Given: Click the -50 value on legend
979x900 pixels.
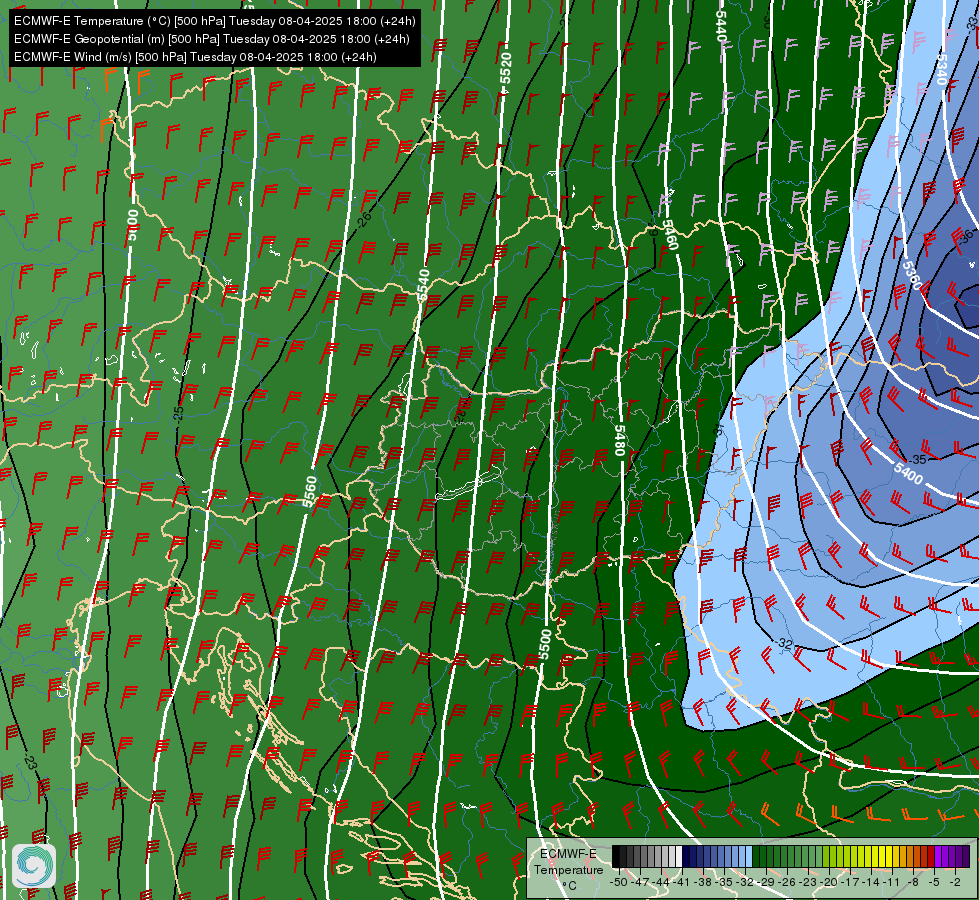Looking at the screenshot, I should click(618, 882).
